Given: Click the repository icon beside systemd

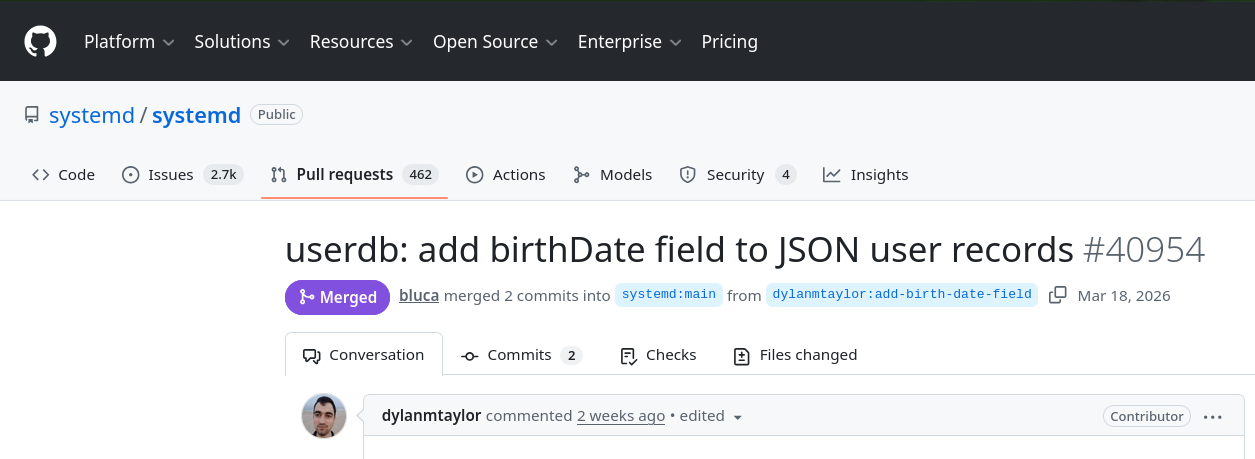Looking at the screenshot, I should click(32, 115).
